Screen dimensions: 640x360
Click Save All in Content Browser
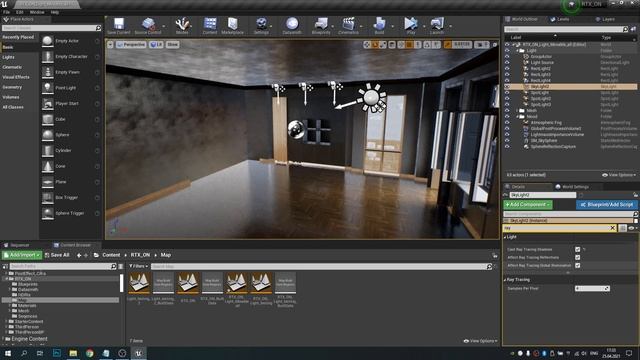(x=57, y=255)
